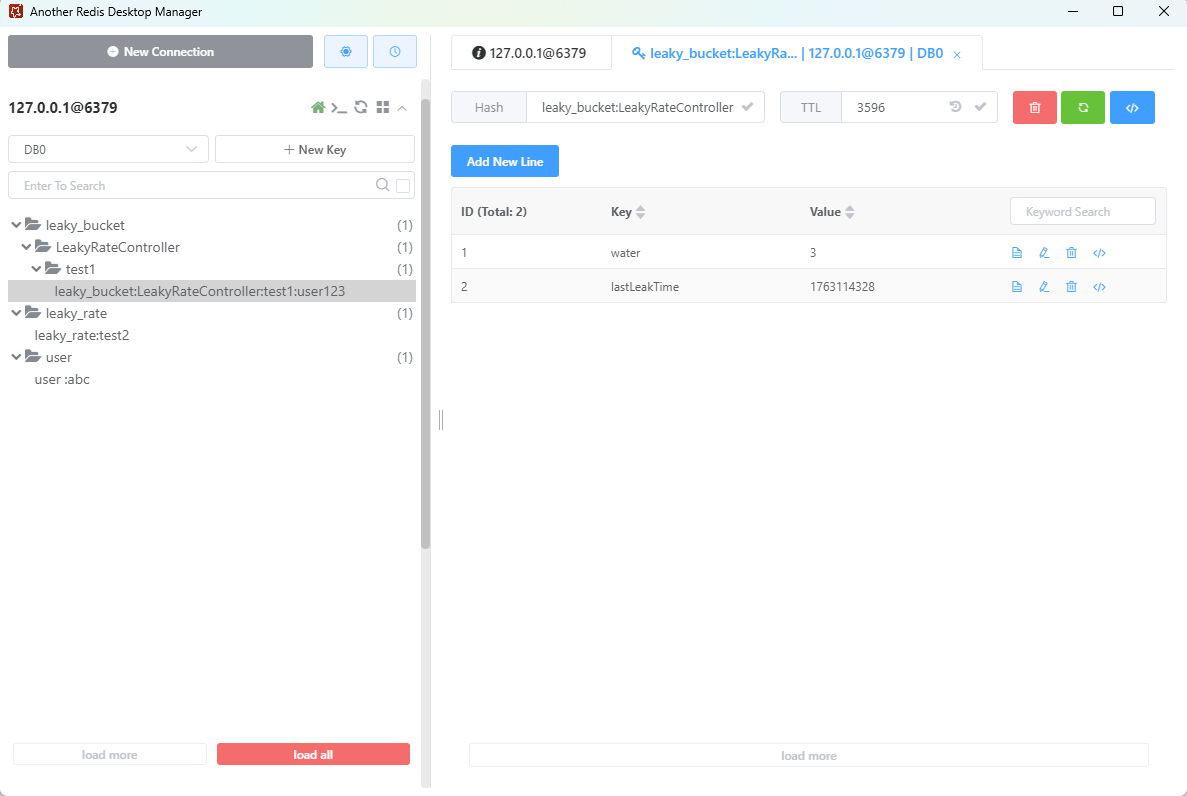Open the command log clock button
This screenshot has width=1187, height=796.
pyautogui.click(x=395, y=52)
